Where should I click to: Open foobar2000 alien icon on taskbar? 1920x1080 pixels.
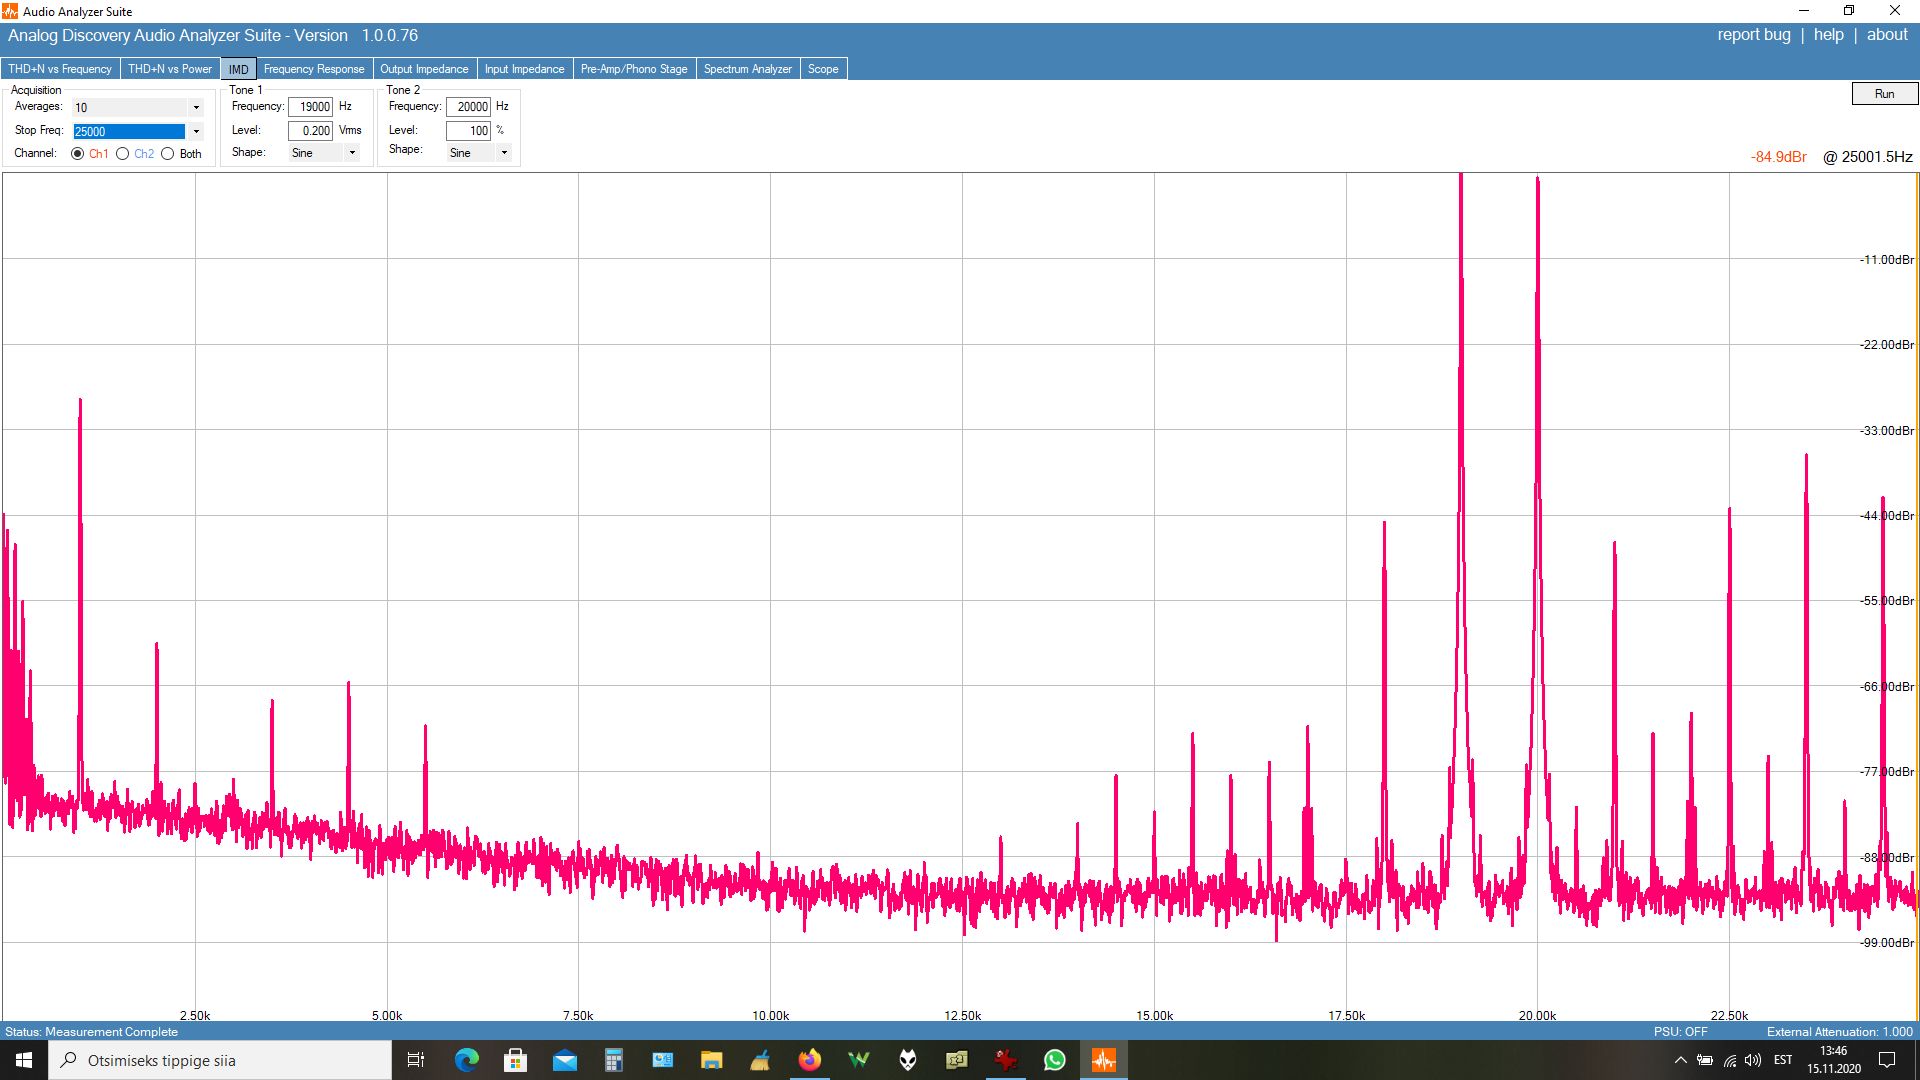coord(907,1060)
